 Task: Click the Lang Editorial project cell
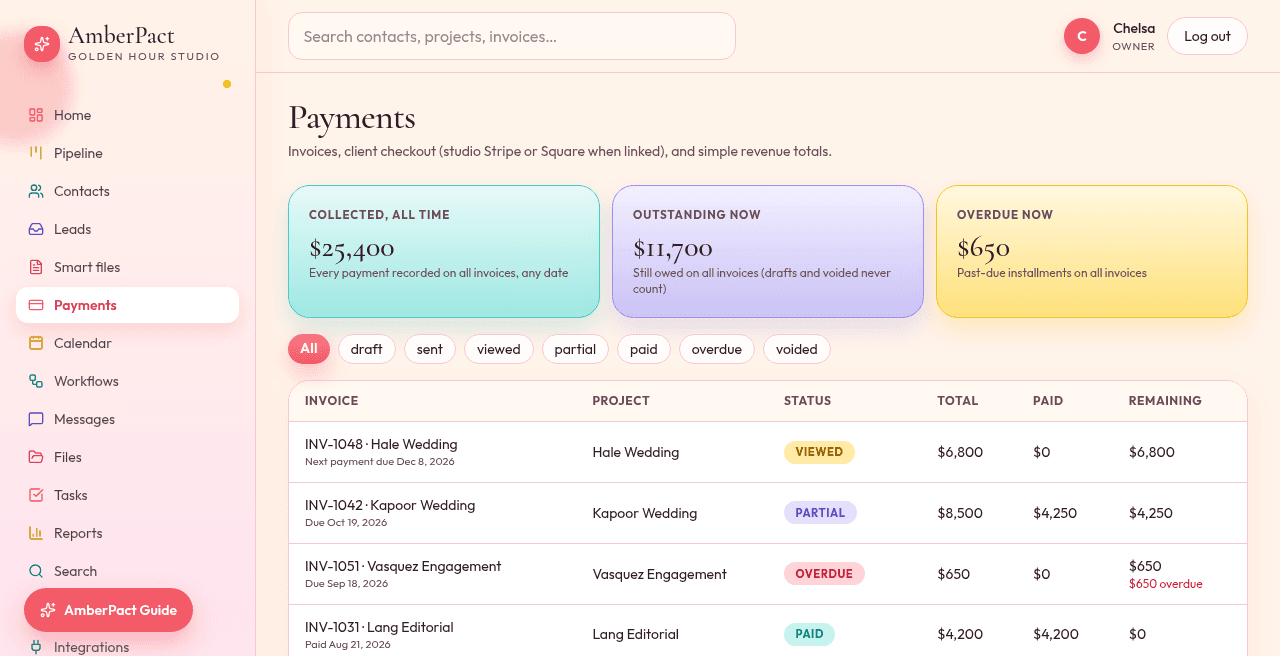635,634
